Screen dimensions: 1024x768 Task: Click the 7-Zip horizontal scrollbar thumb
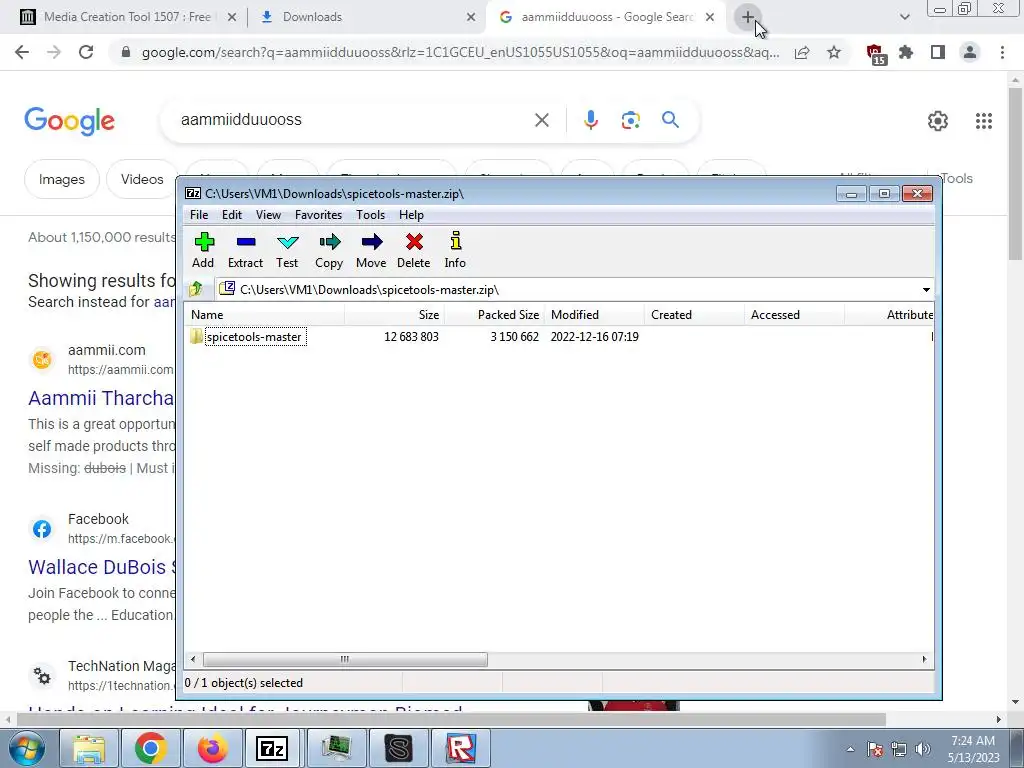click(x=345, y=659)
